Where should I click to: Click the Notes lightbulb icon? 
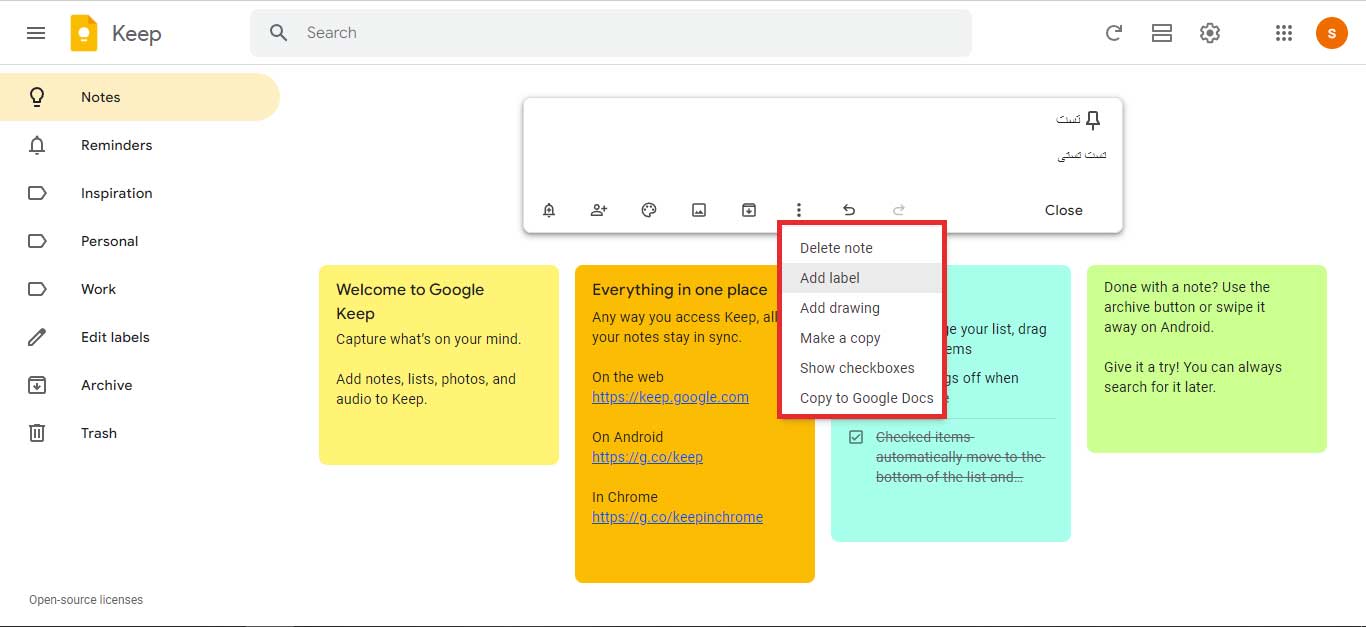tap(37, 97)
